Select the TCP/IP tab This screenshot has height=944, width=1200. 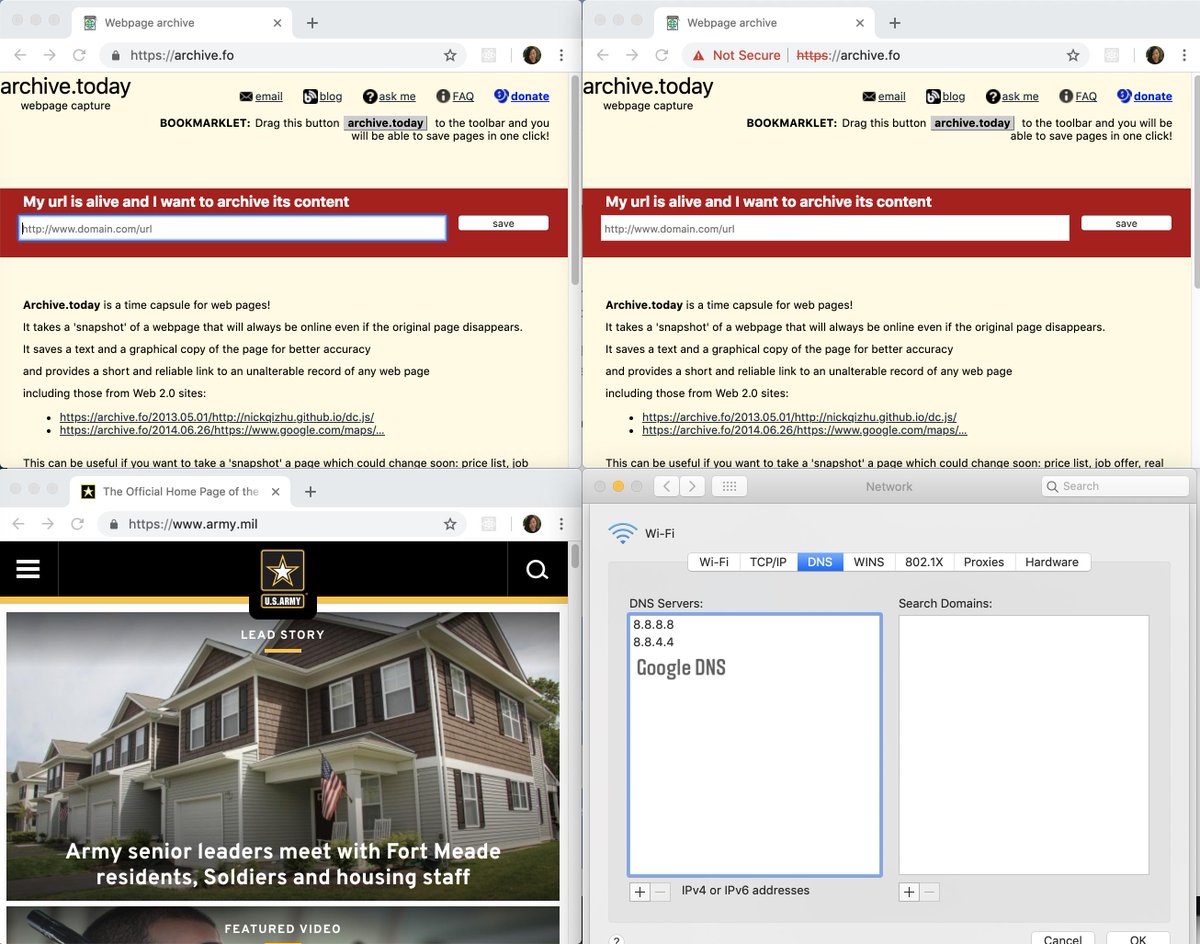pos(768,562)
